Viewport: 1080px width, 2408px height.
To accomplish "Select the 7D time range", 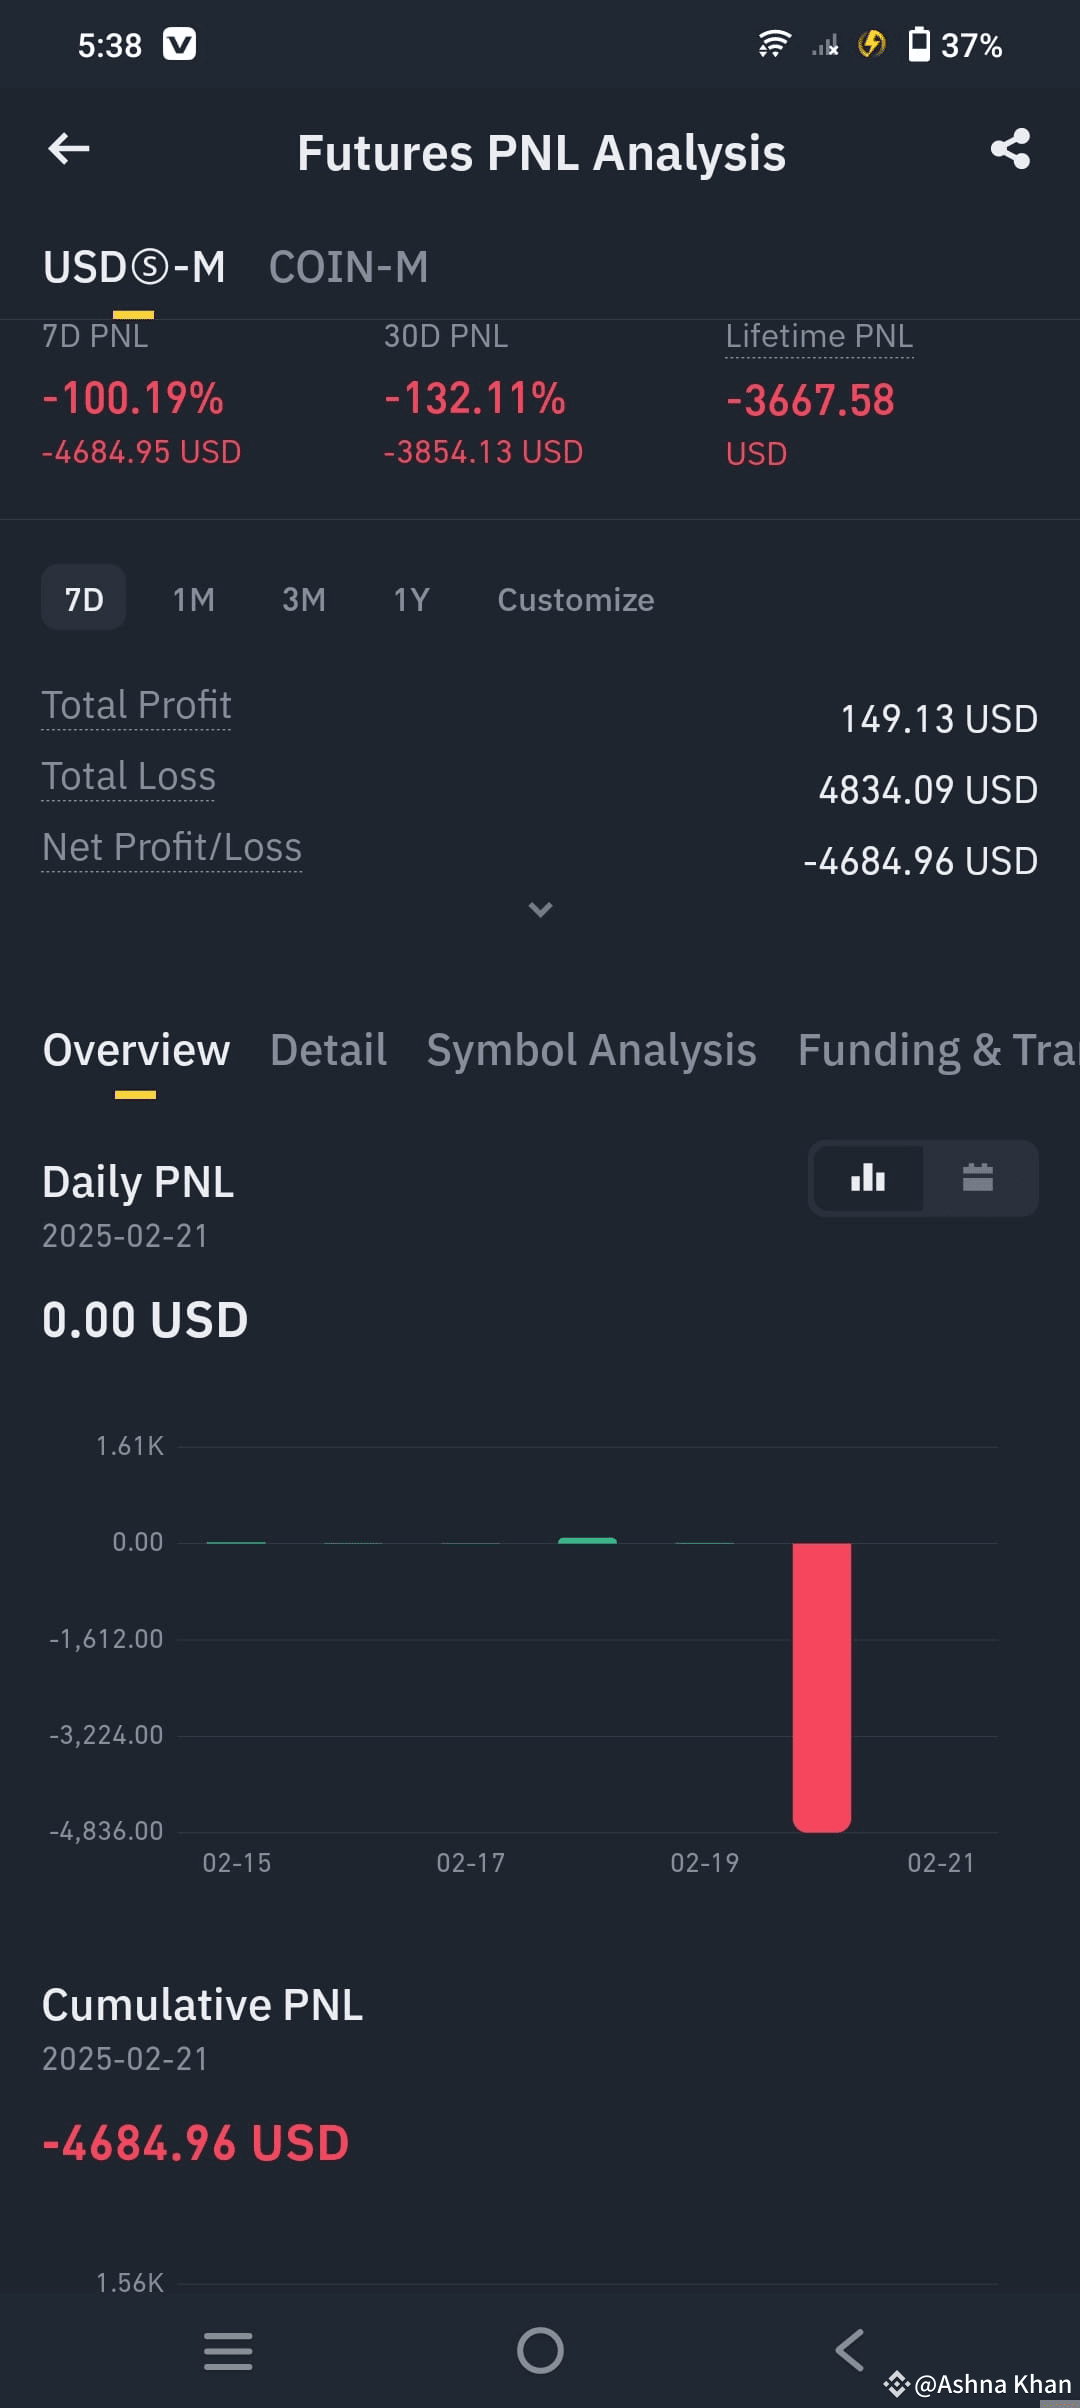I will pyautogui.click(x=84, y=598).
